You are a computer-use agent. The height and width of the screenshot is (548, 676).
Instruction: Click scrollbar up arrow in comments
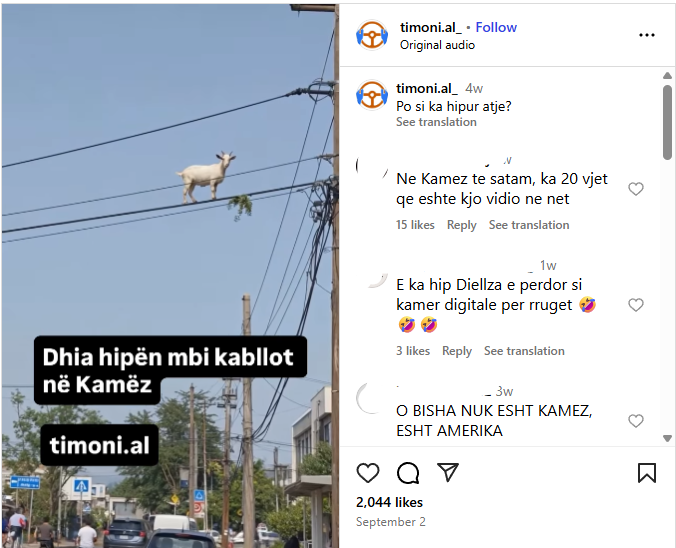667,75
